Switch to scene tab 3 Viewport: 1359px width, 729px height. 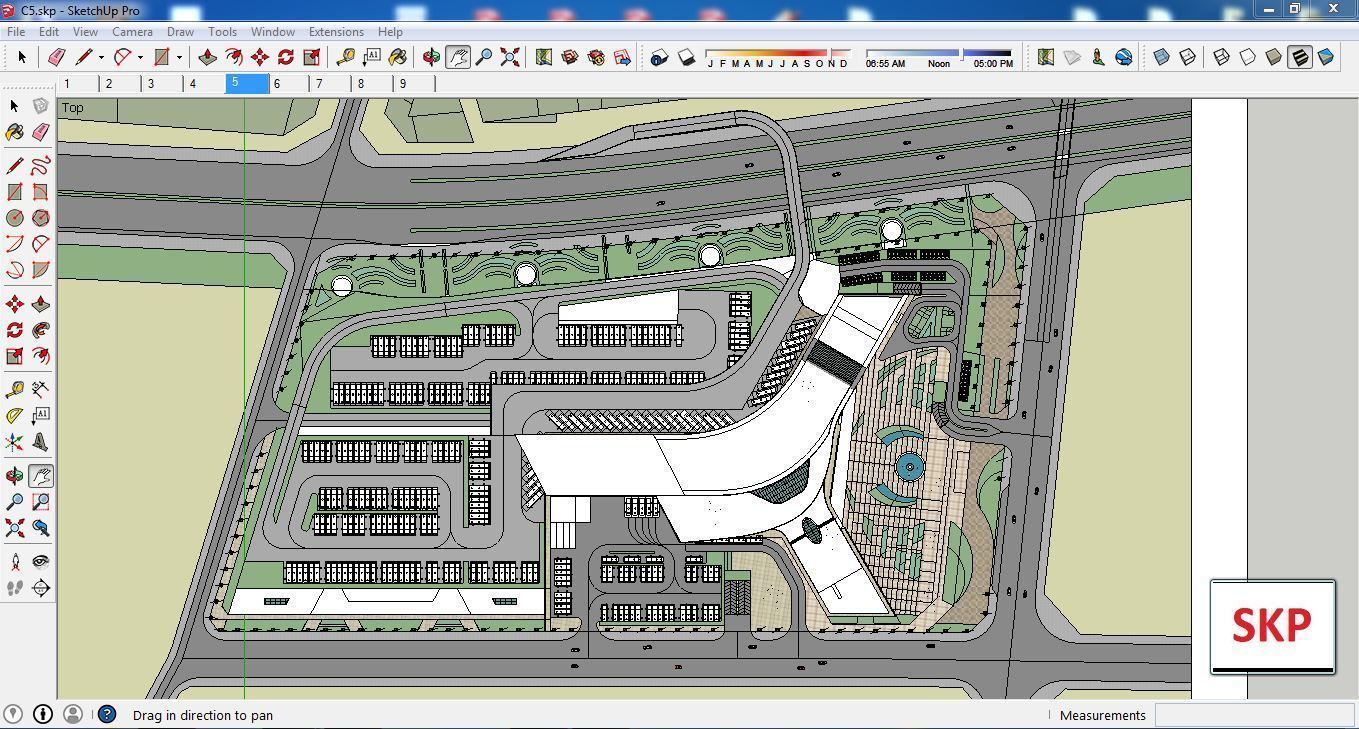click(162, 84)
